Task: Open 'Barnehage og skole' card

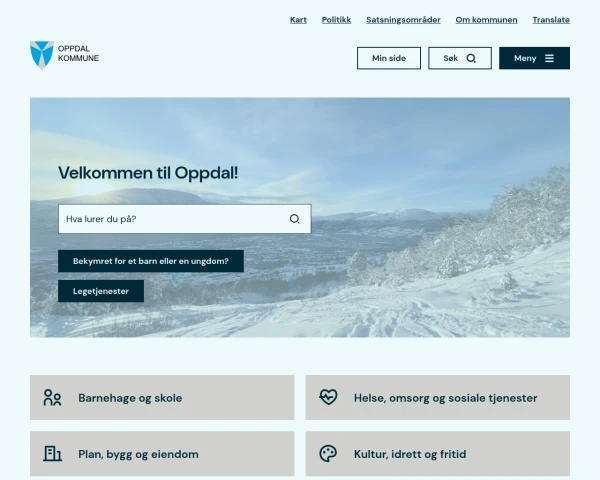Action: point(162,398)
